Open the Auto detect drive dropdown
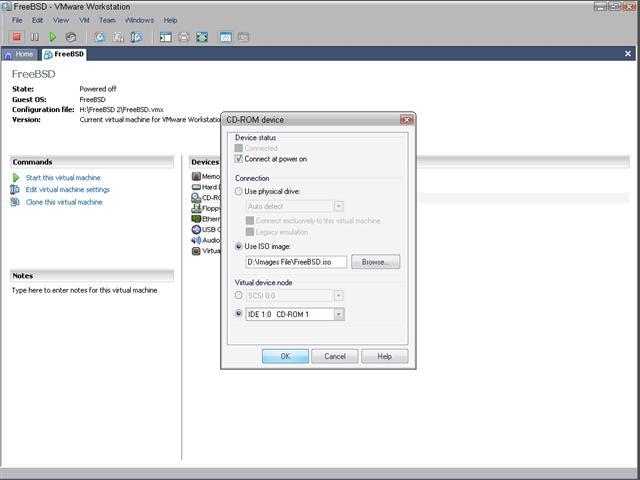640x480 pixels. pos(338,206)
